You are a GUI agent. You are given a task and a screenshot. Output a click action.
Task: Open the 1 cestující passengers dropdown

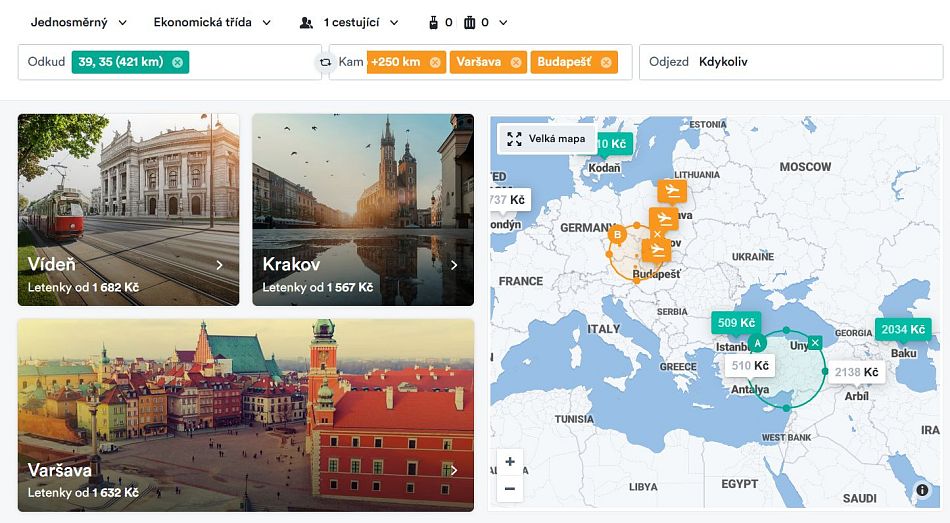point(349,22)
